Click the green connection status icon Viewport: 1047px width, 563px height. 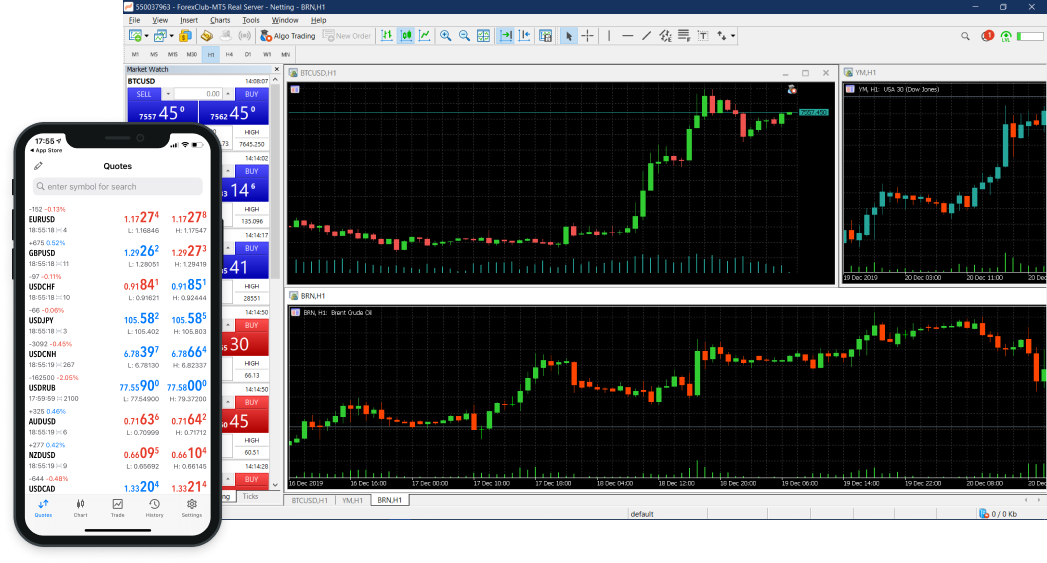click(x=1006, y=36)
